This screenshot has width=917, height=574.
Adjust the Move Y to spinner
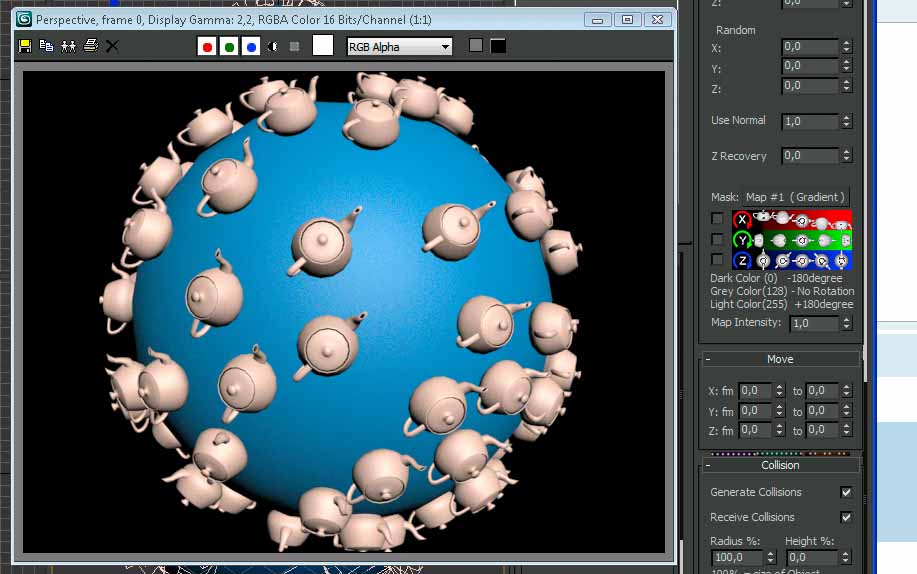tap(846, 411)
